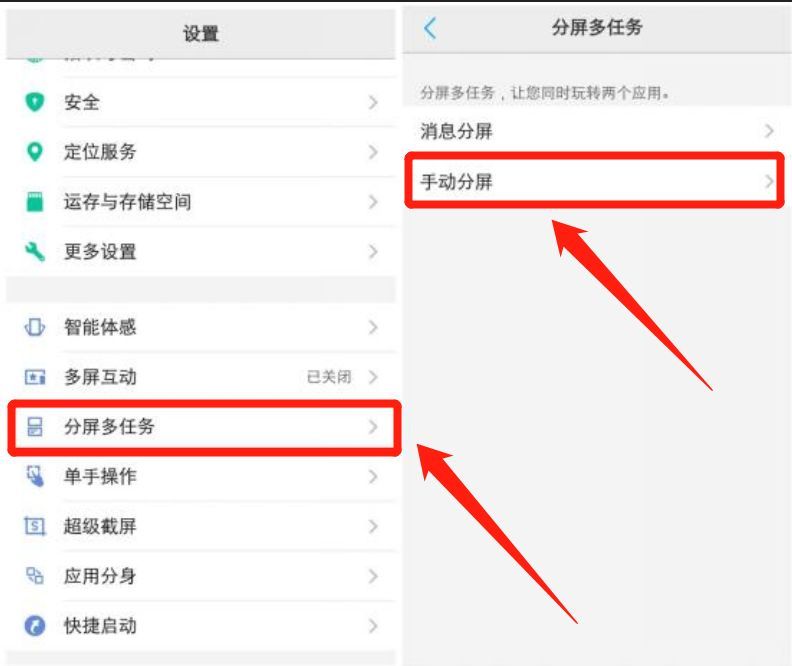Open the 快捷启动 entry

(202, 626)
